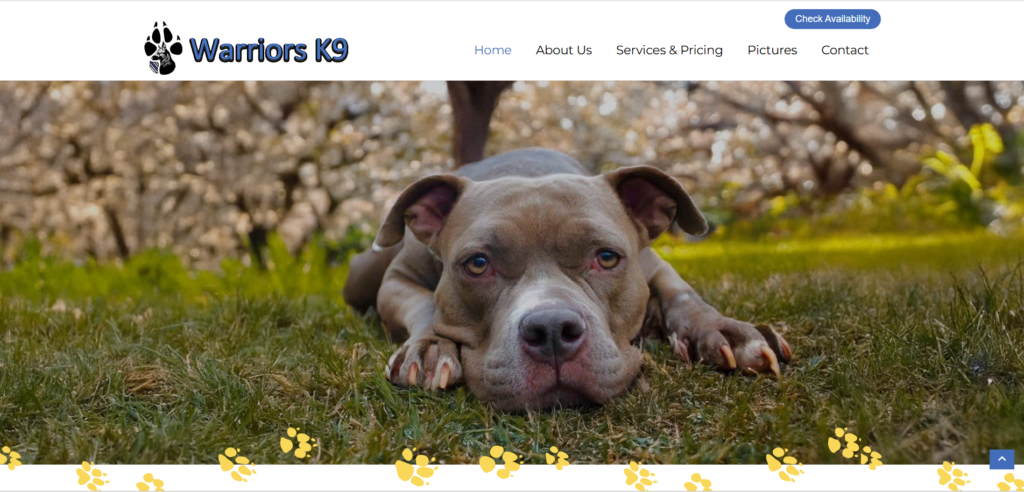This screenshot has width=1024, height=492.
Task: Click the Check Availability button
Action: pos(832,19)
